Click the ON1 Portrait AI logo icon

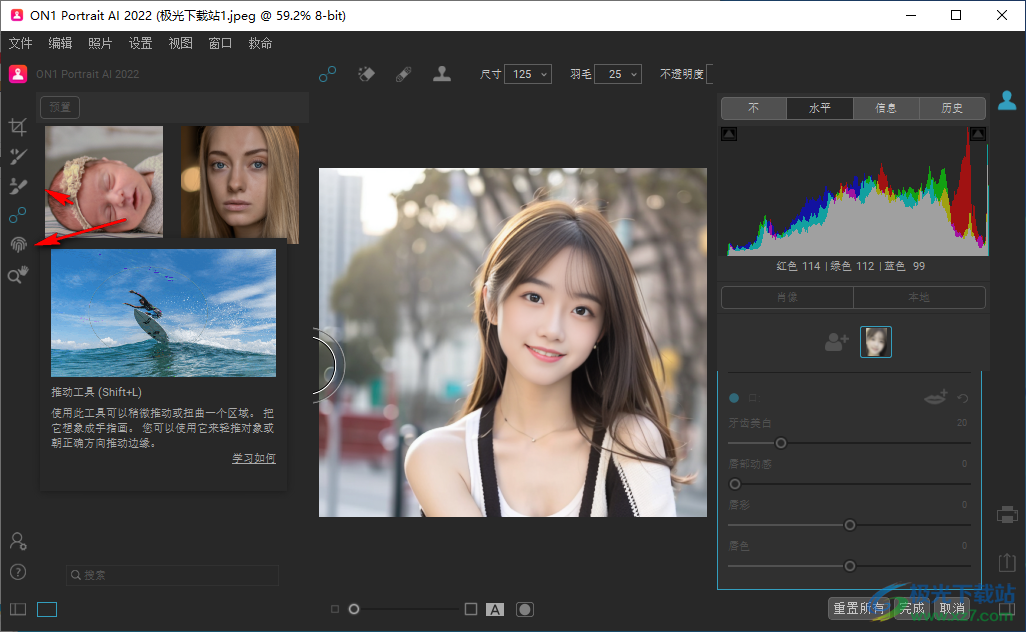pos(18,74)
